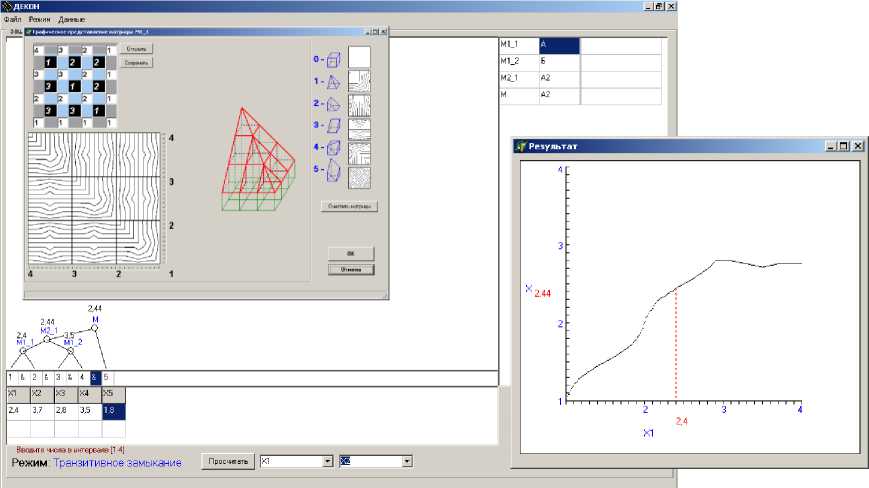
Task: Click the A2 cell in the M row
Action: click(x=559, y=95)
